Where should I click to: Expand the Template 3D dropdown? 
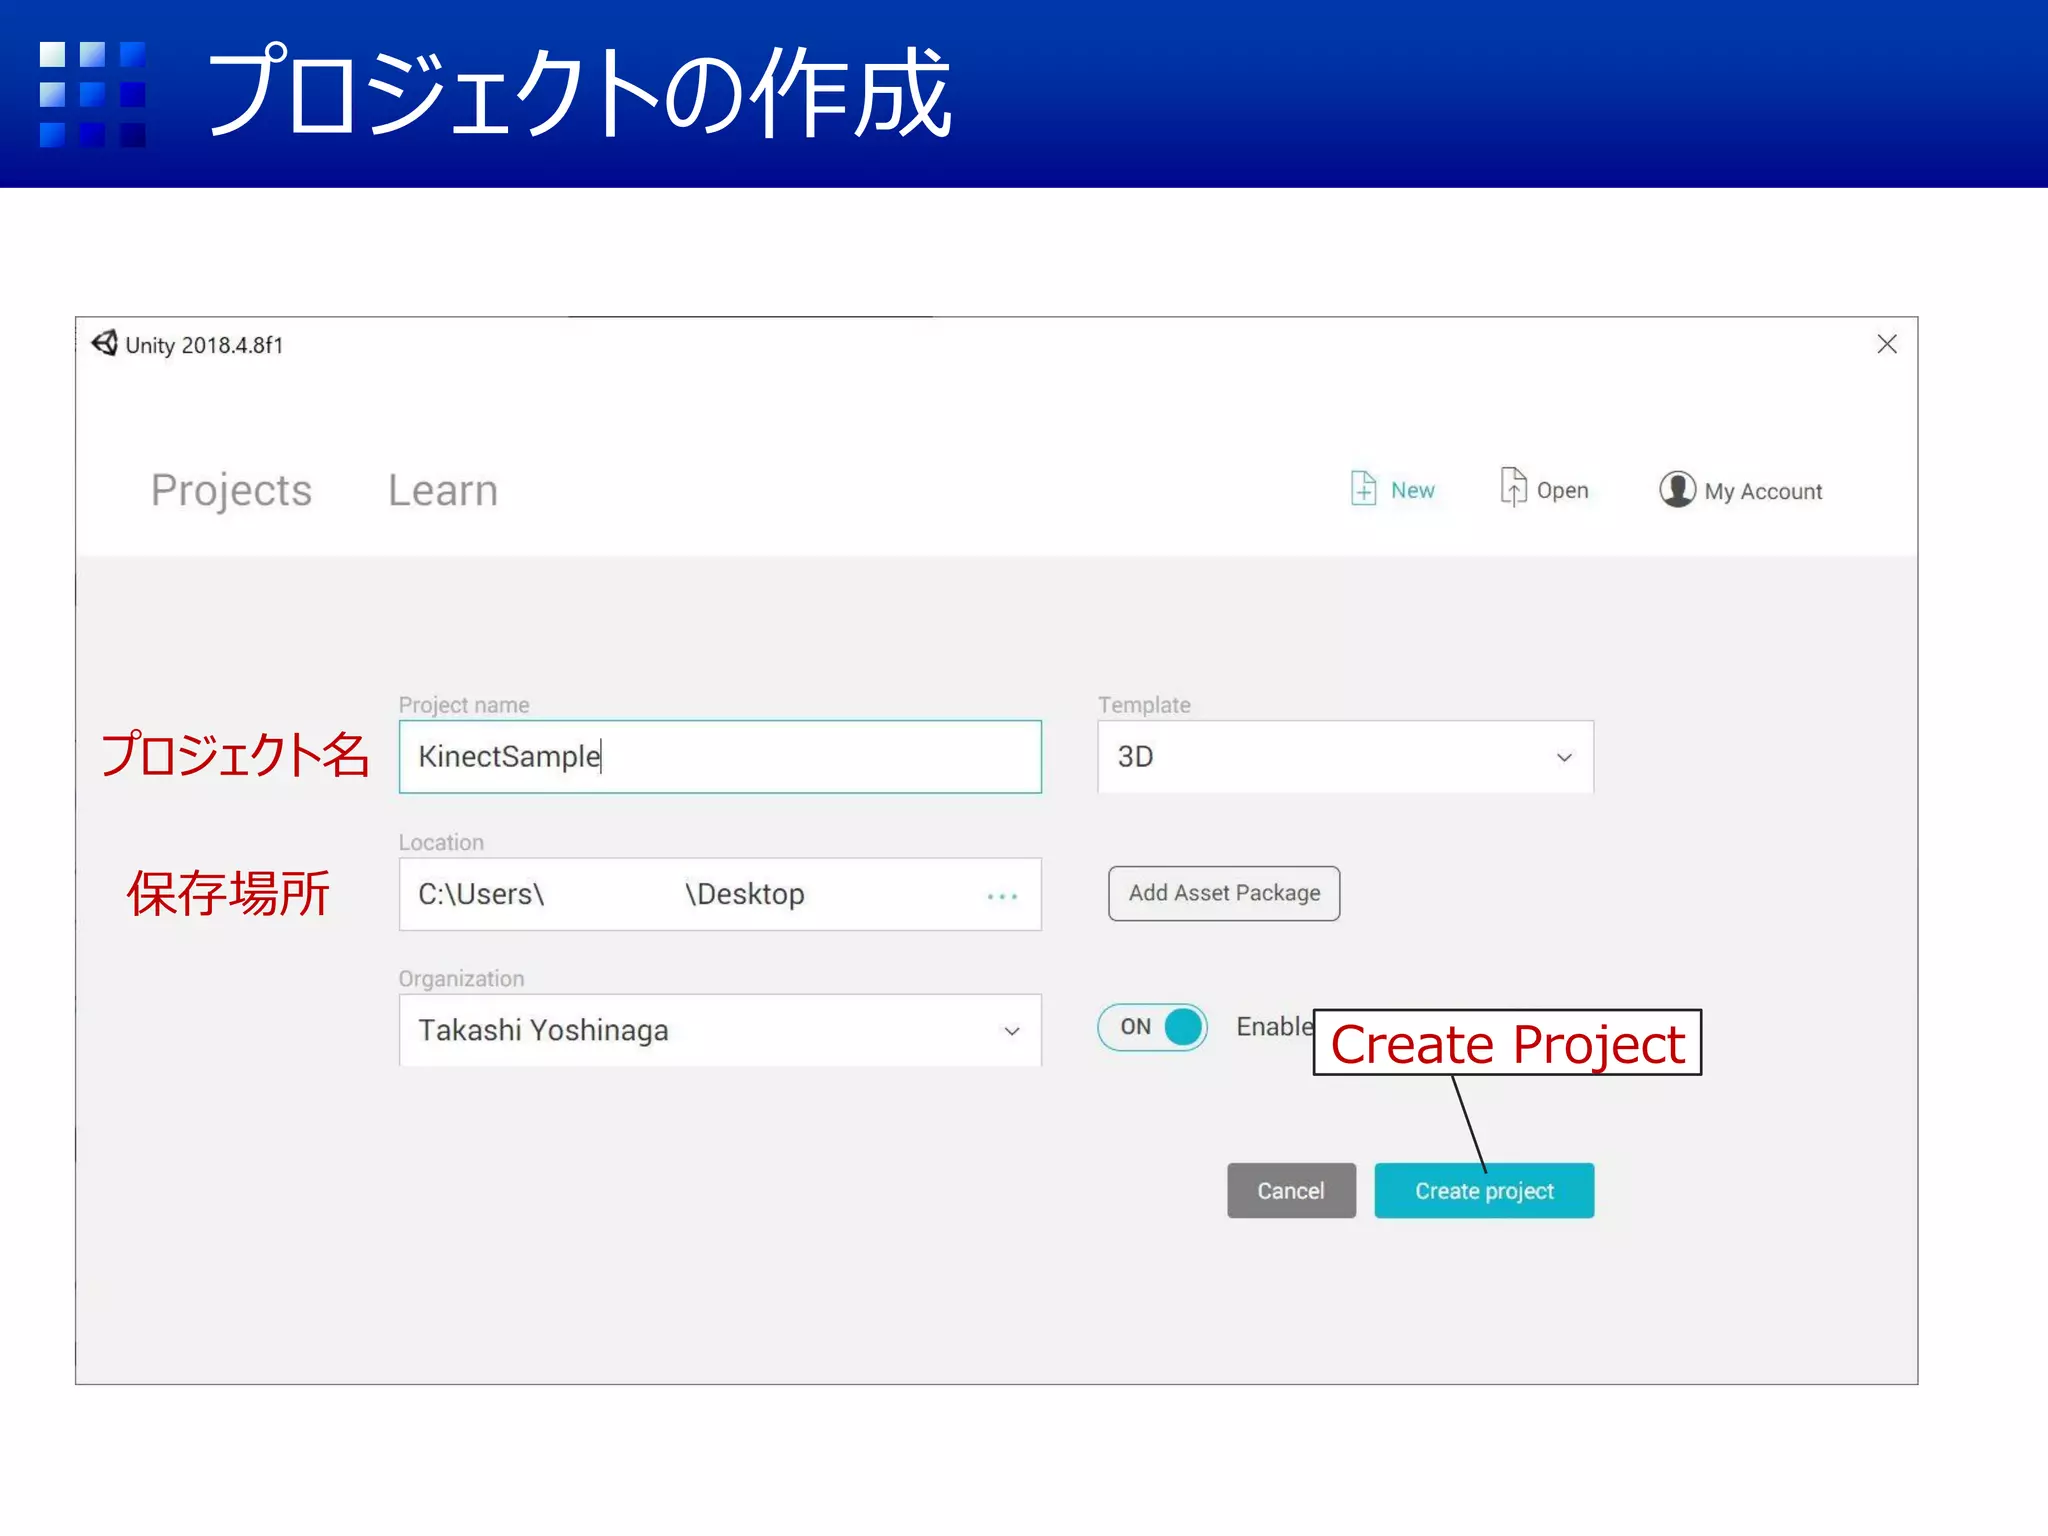[x=1345, y=757]
